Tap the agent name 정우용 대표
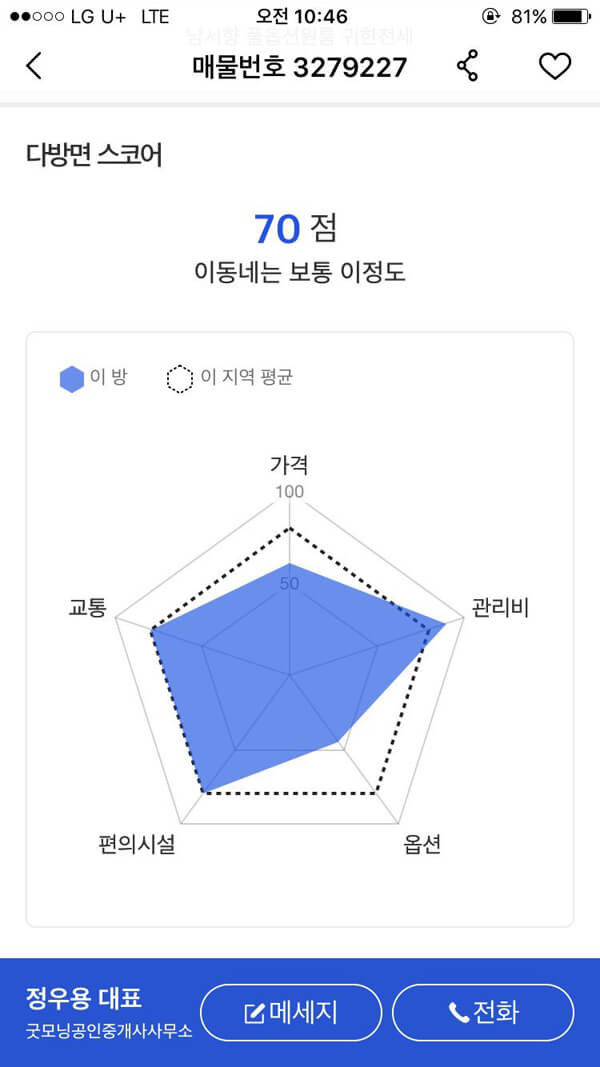Viewport: 600px width, 1067px height. pyautogui.click(x=84, y=998)
